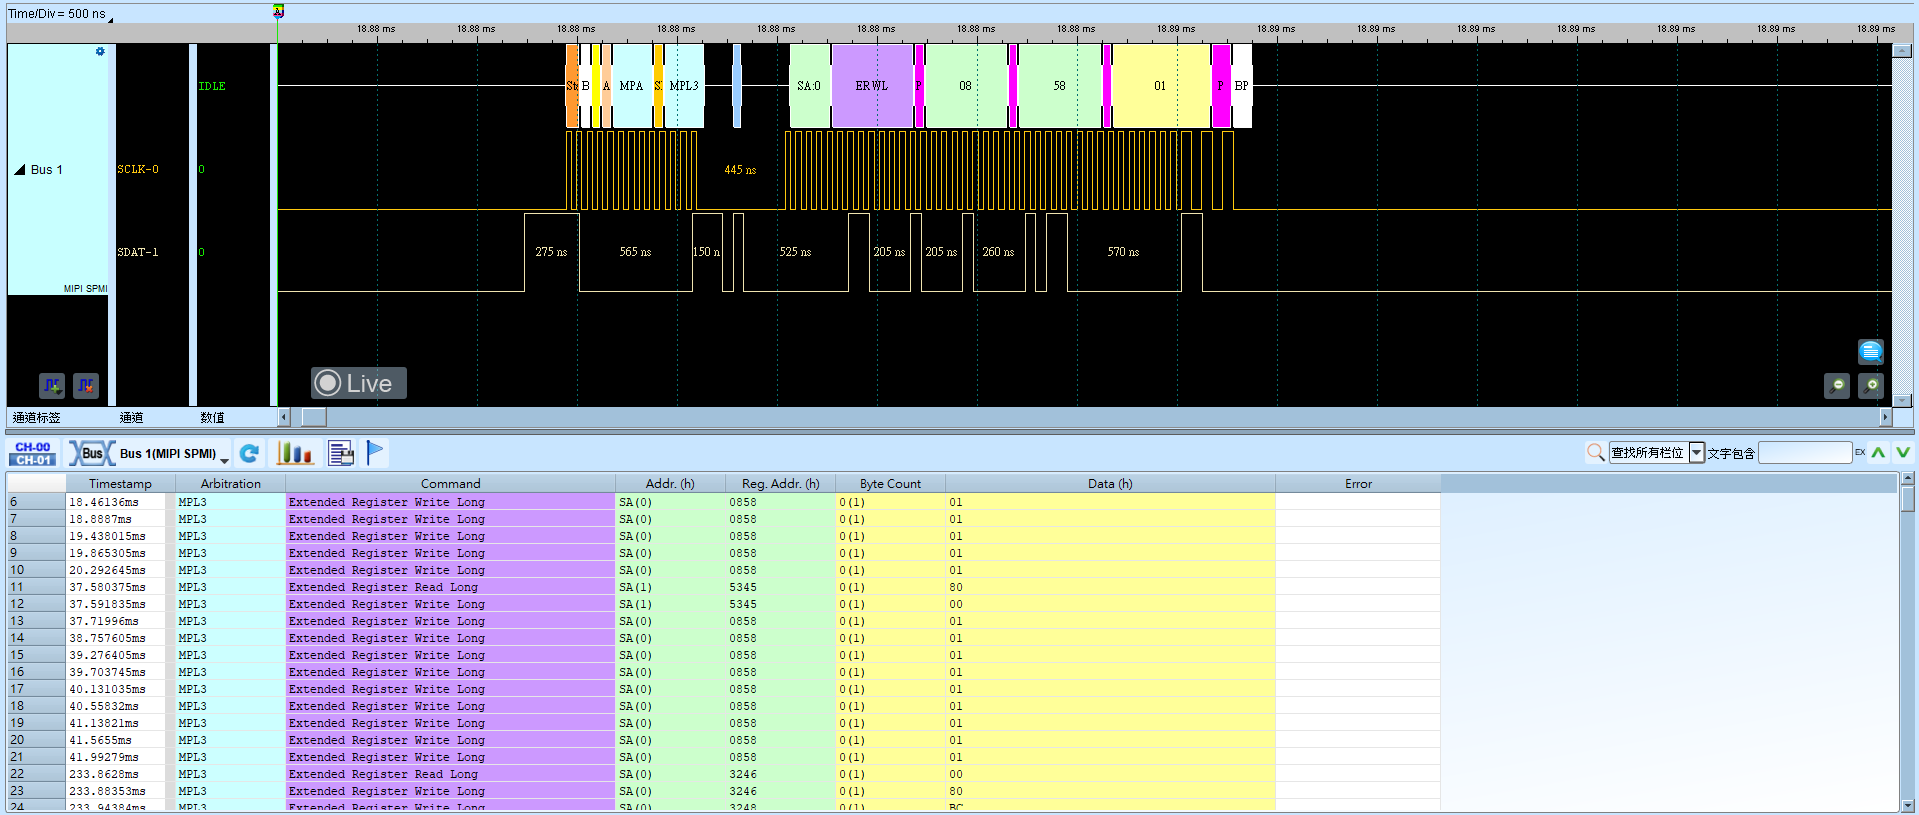Find previous match with green up arrow
This screenshot has height=815, width=1919.
1879,453
